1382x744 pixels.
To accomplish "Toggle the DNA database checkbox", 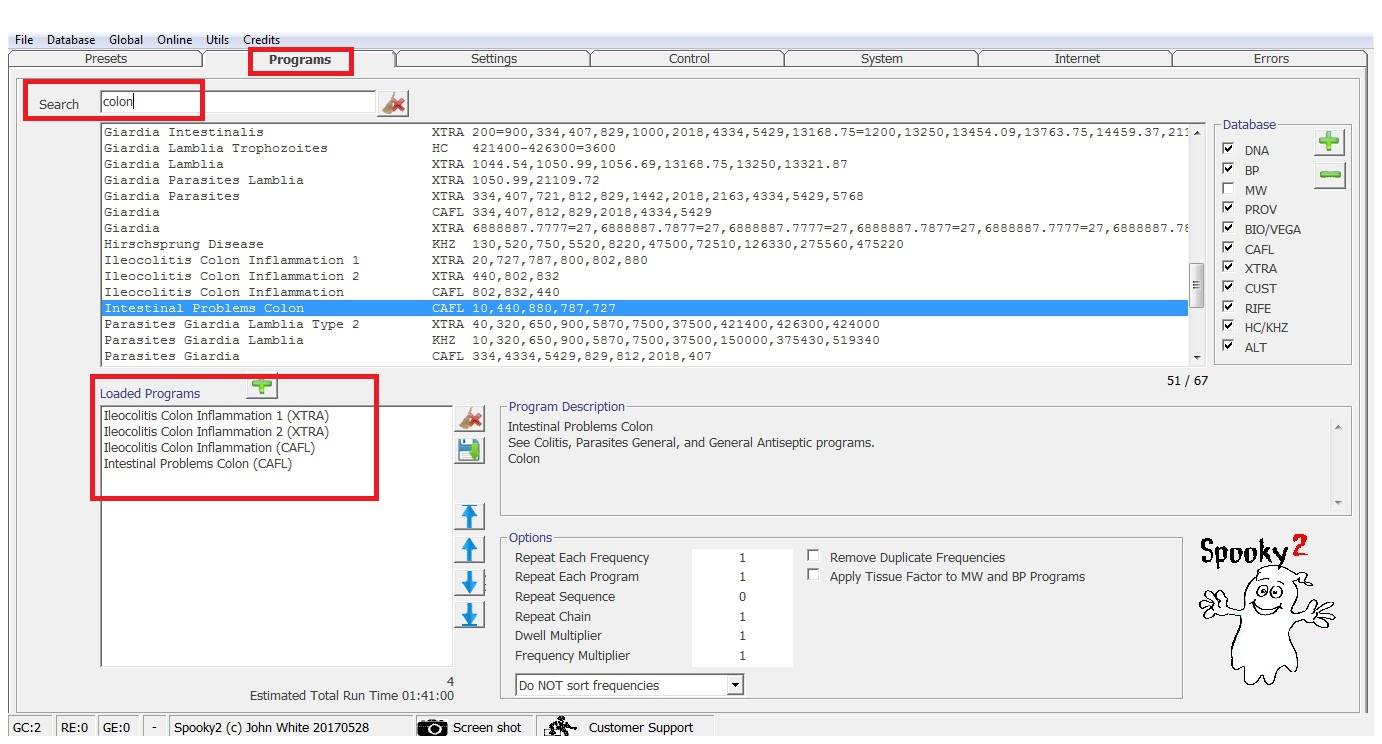I will (1228, 149).
